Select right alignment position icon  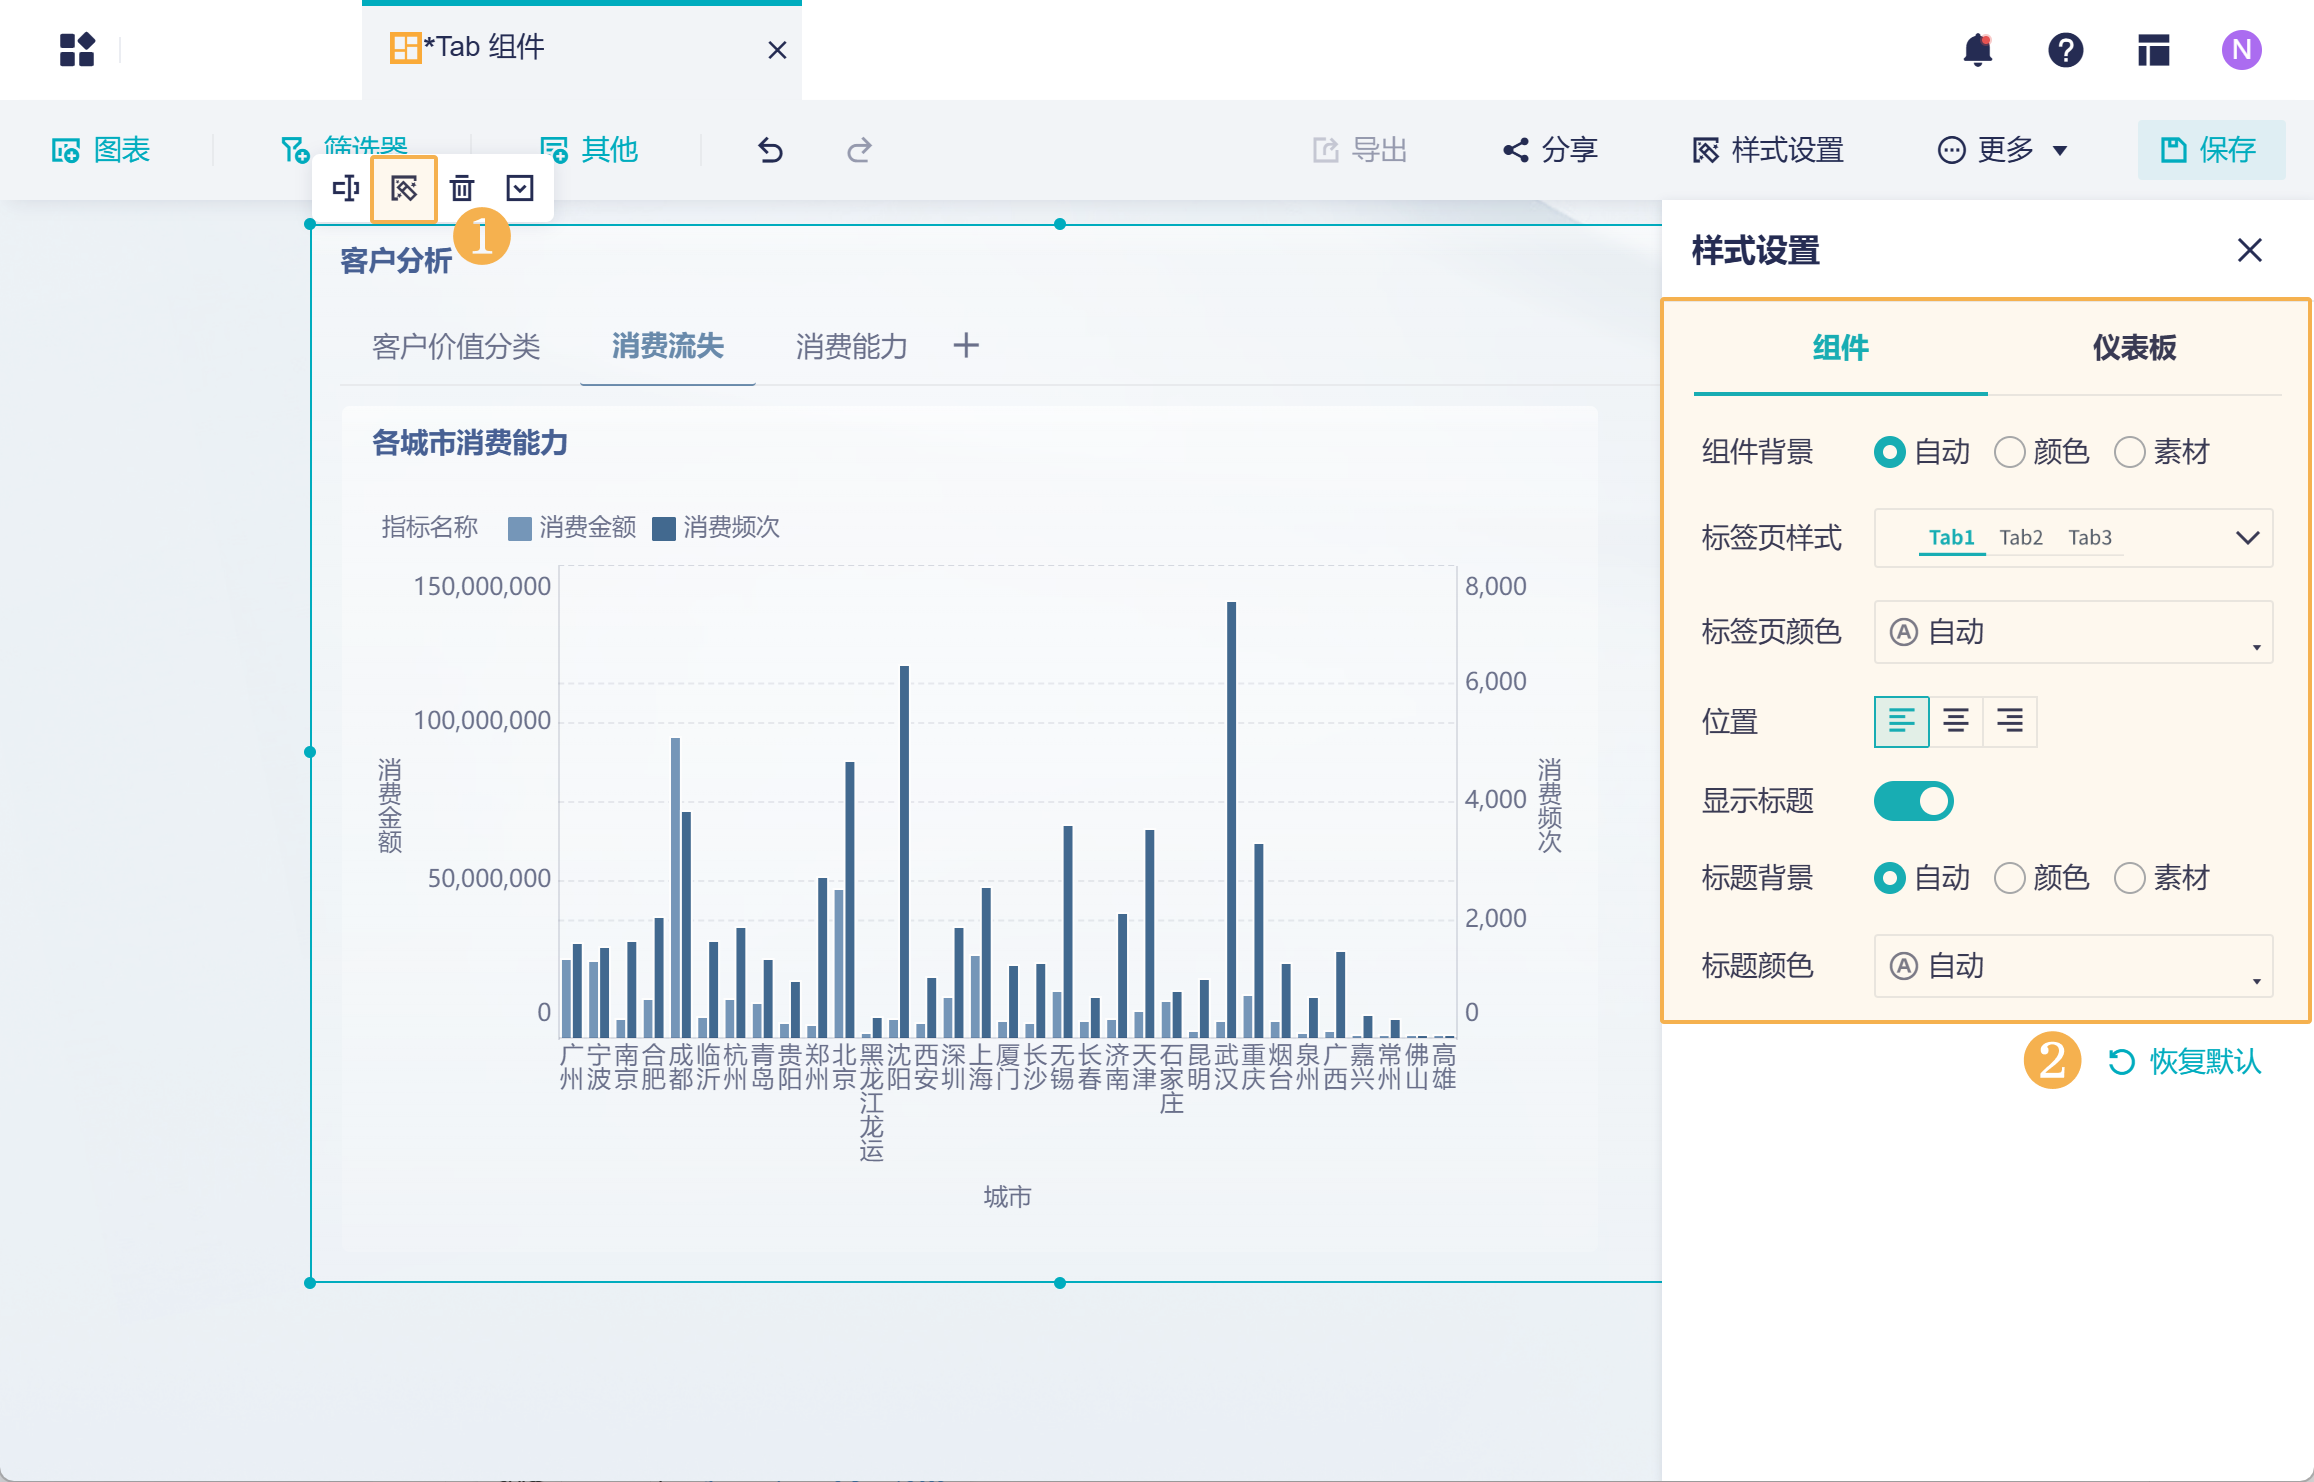(x=2010, y=721)
